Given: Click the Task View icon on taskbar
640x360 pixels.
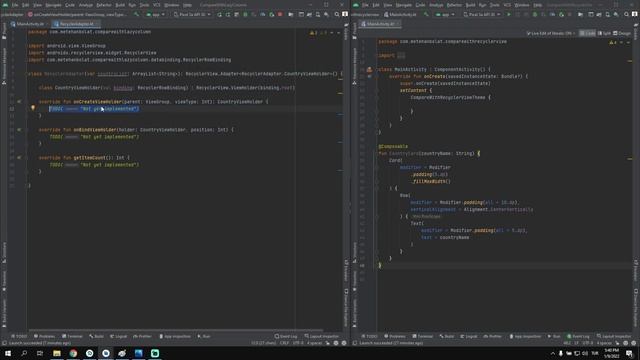Looking at the screenshot, I should click(40, 353).
